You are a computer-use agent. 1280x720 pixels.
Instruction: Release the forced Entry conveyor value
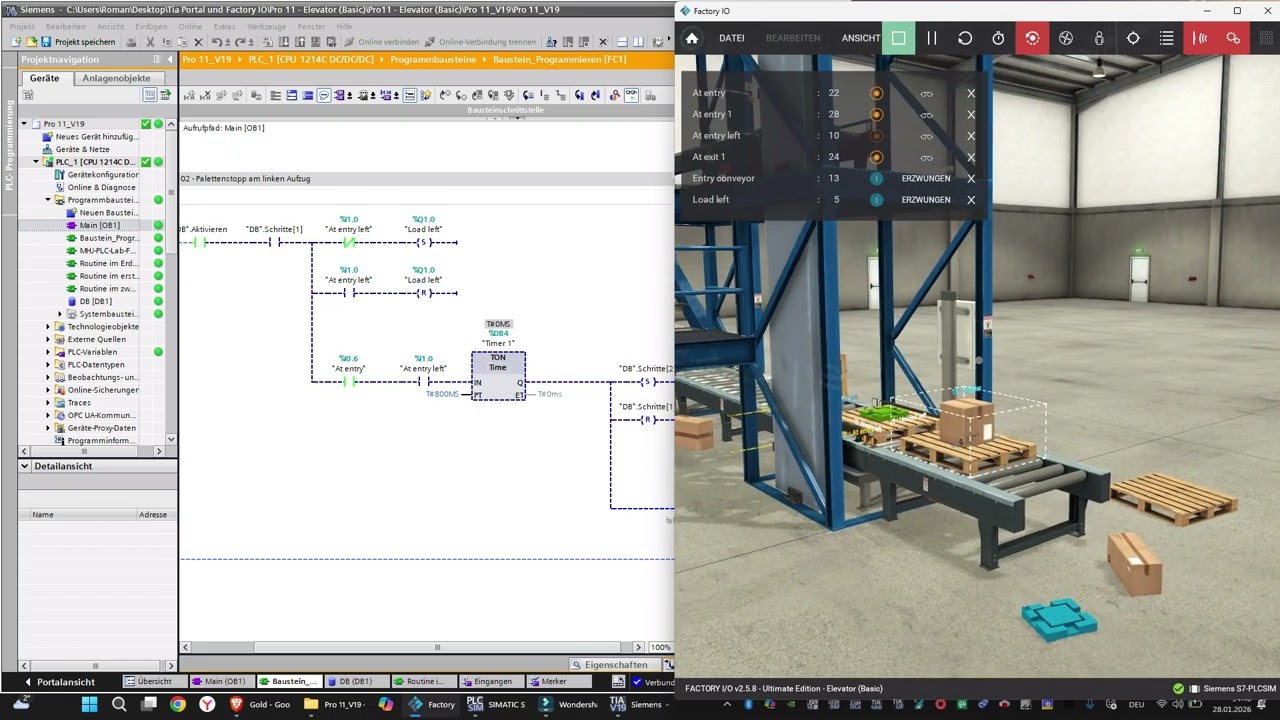[x=926, y=178]
